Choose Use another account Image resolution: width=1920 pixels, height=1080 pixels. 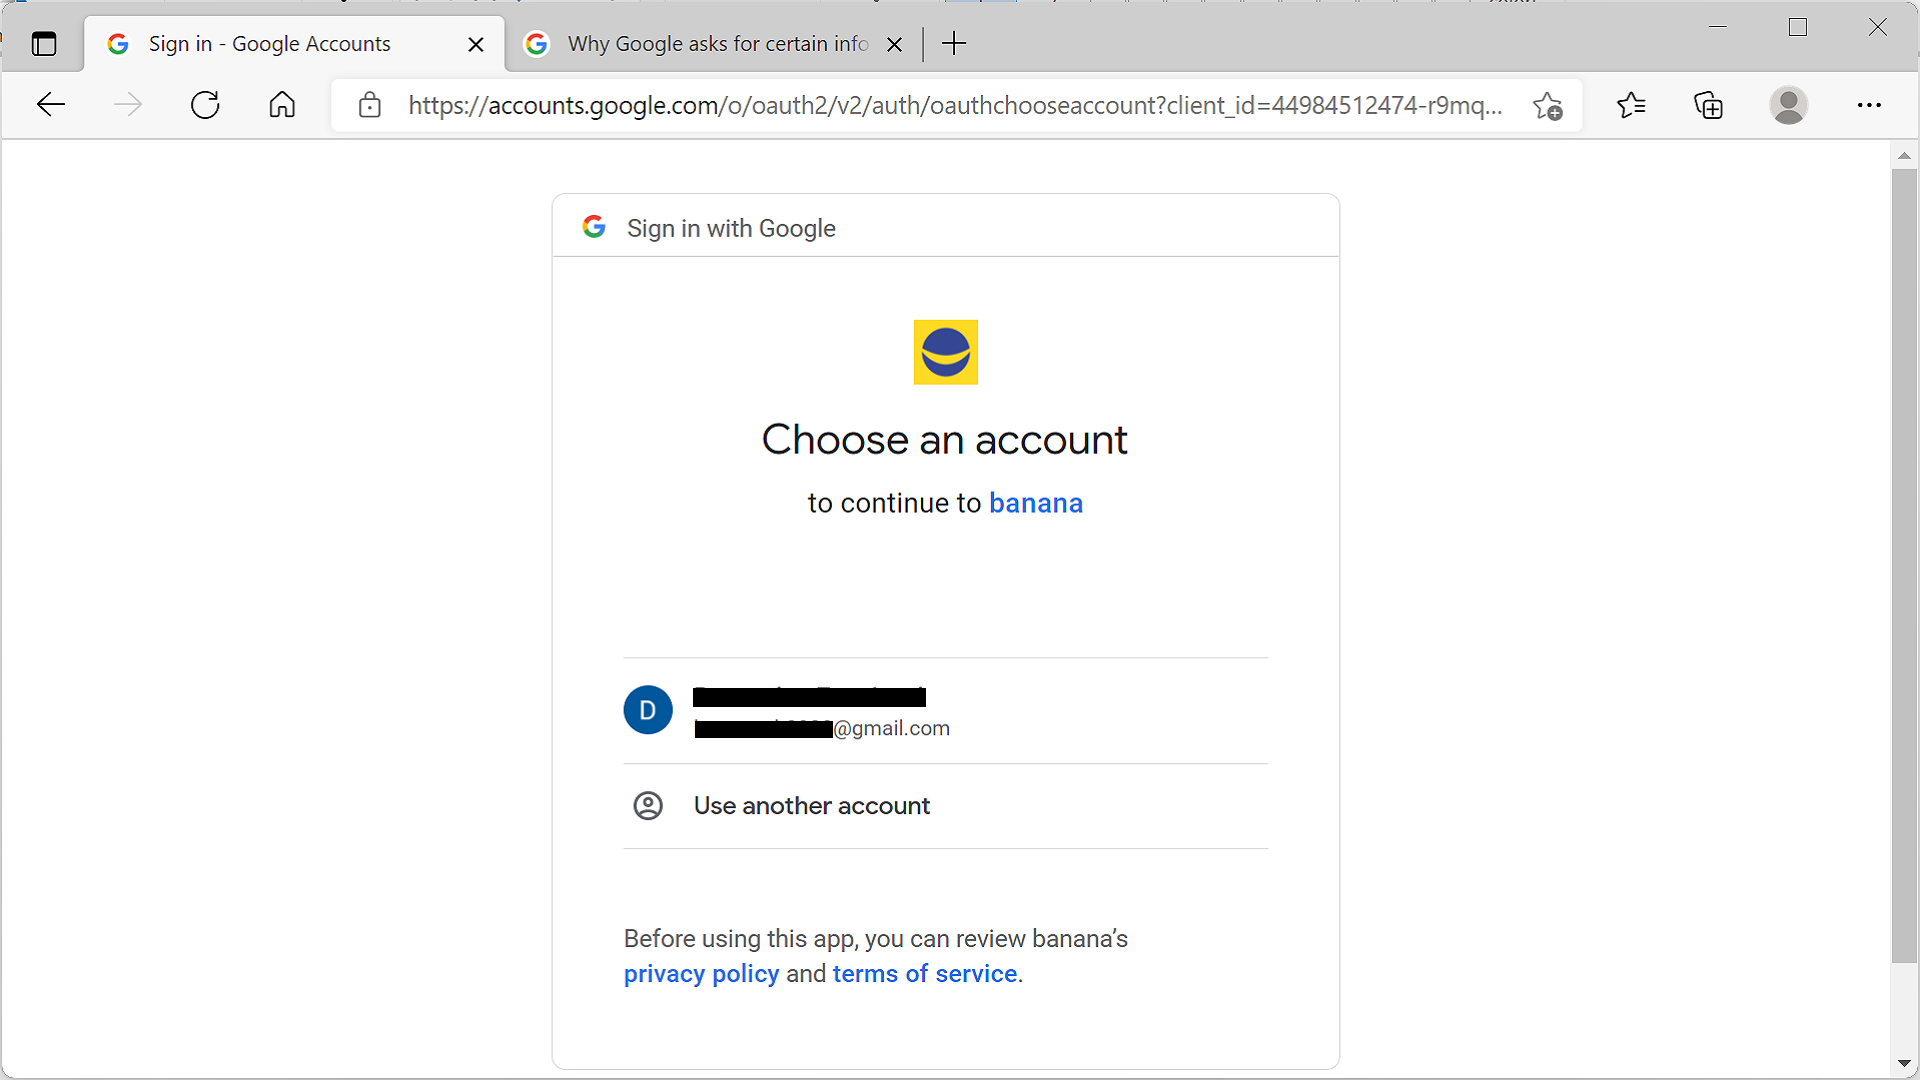pos(811,805)
